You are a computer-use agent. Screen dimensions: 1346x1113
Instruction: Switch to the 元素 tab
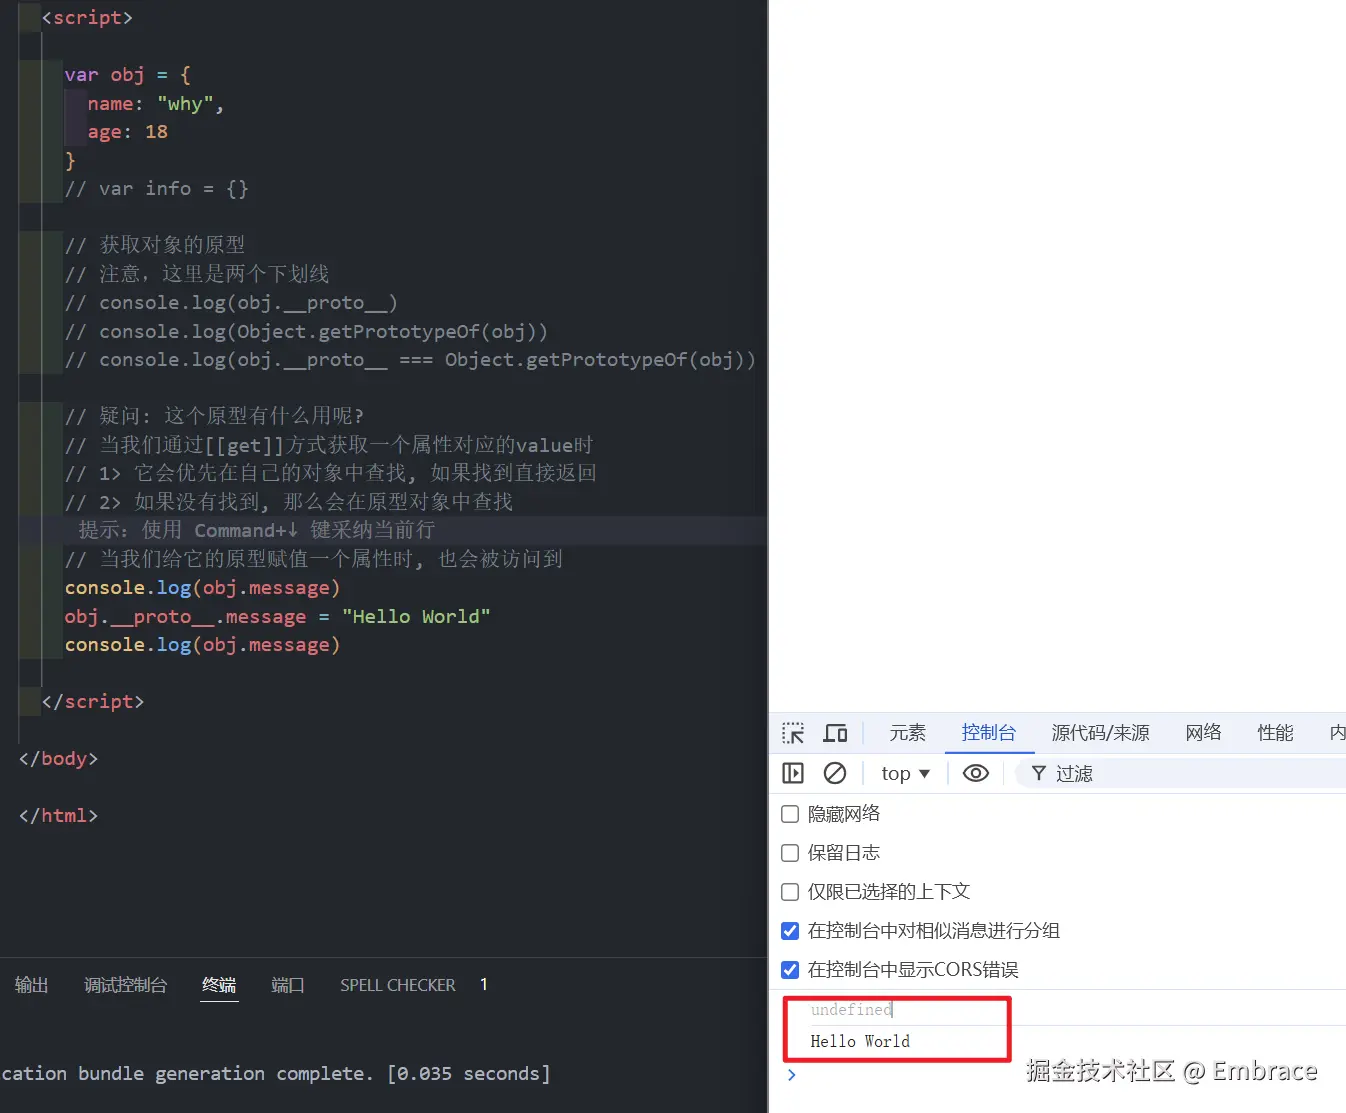click(908, 733)
